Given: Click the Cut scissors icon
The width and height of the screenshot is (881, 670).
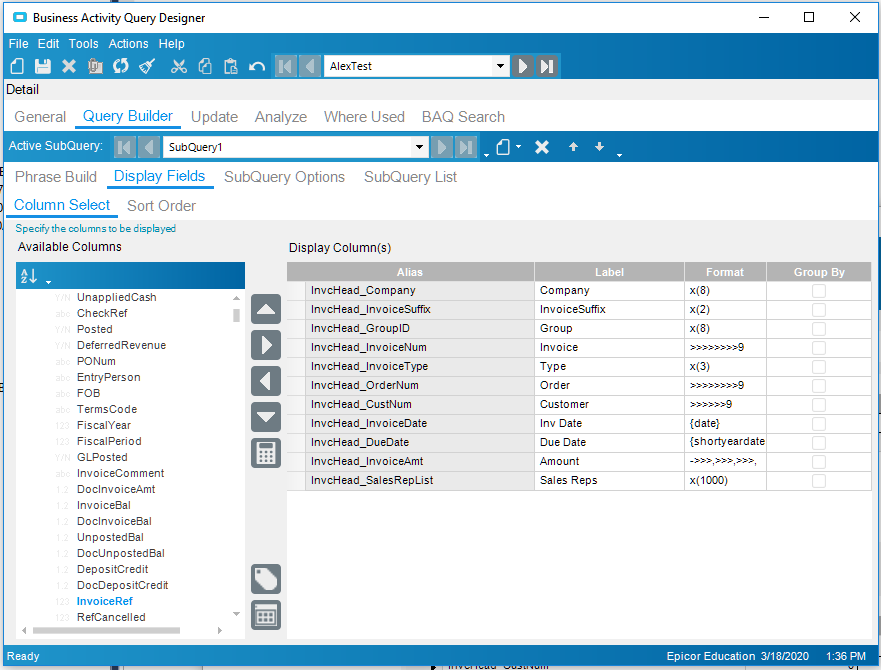Looking at the screenshot, I should pyautogui.click(x=179, y=66).
